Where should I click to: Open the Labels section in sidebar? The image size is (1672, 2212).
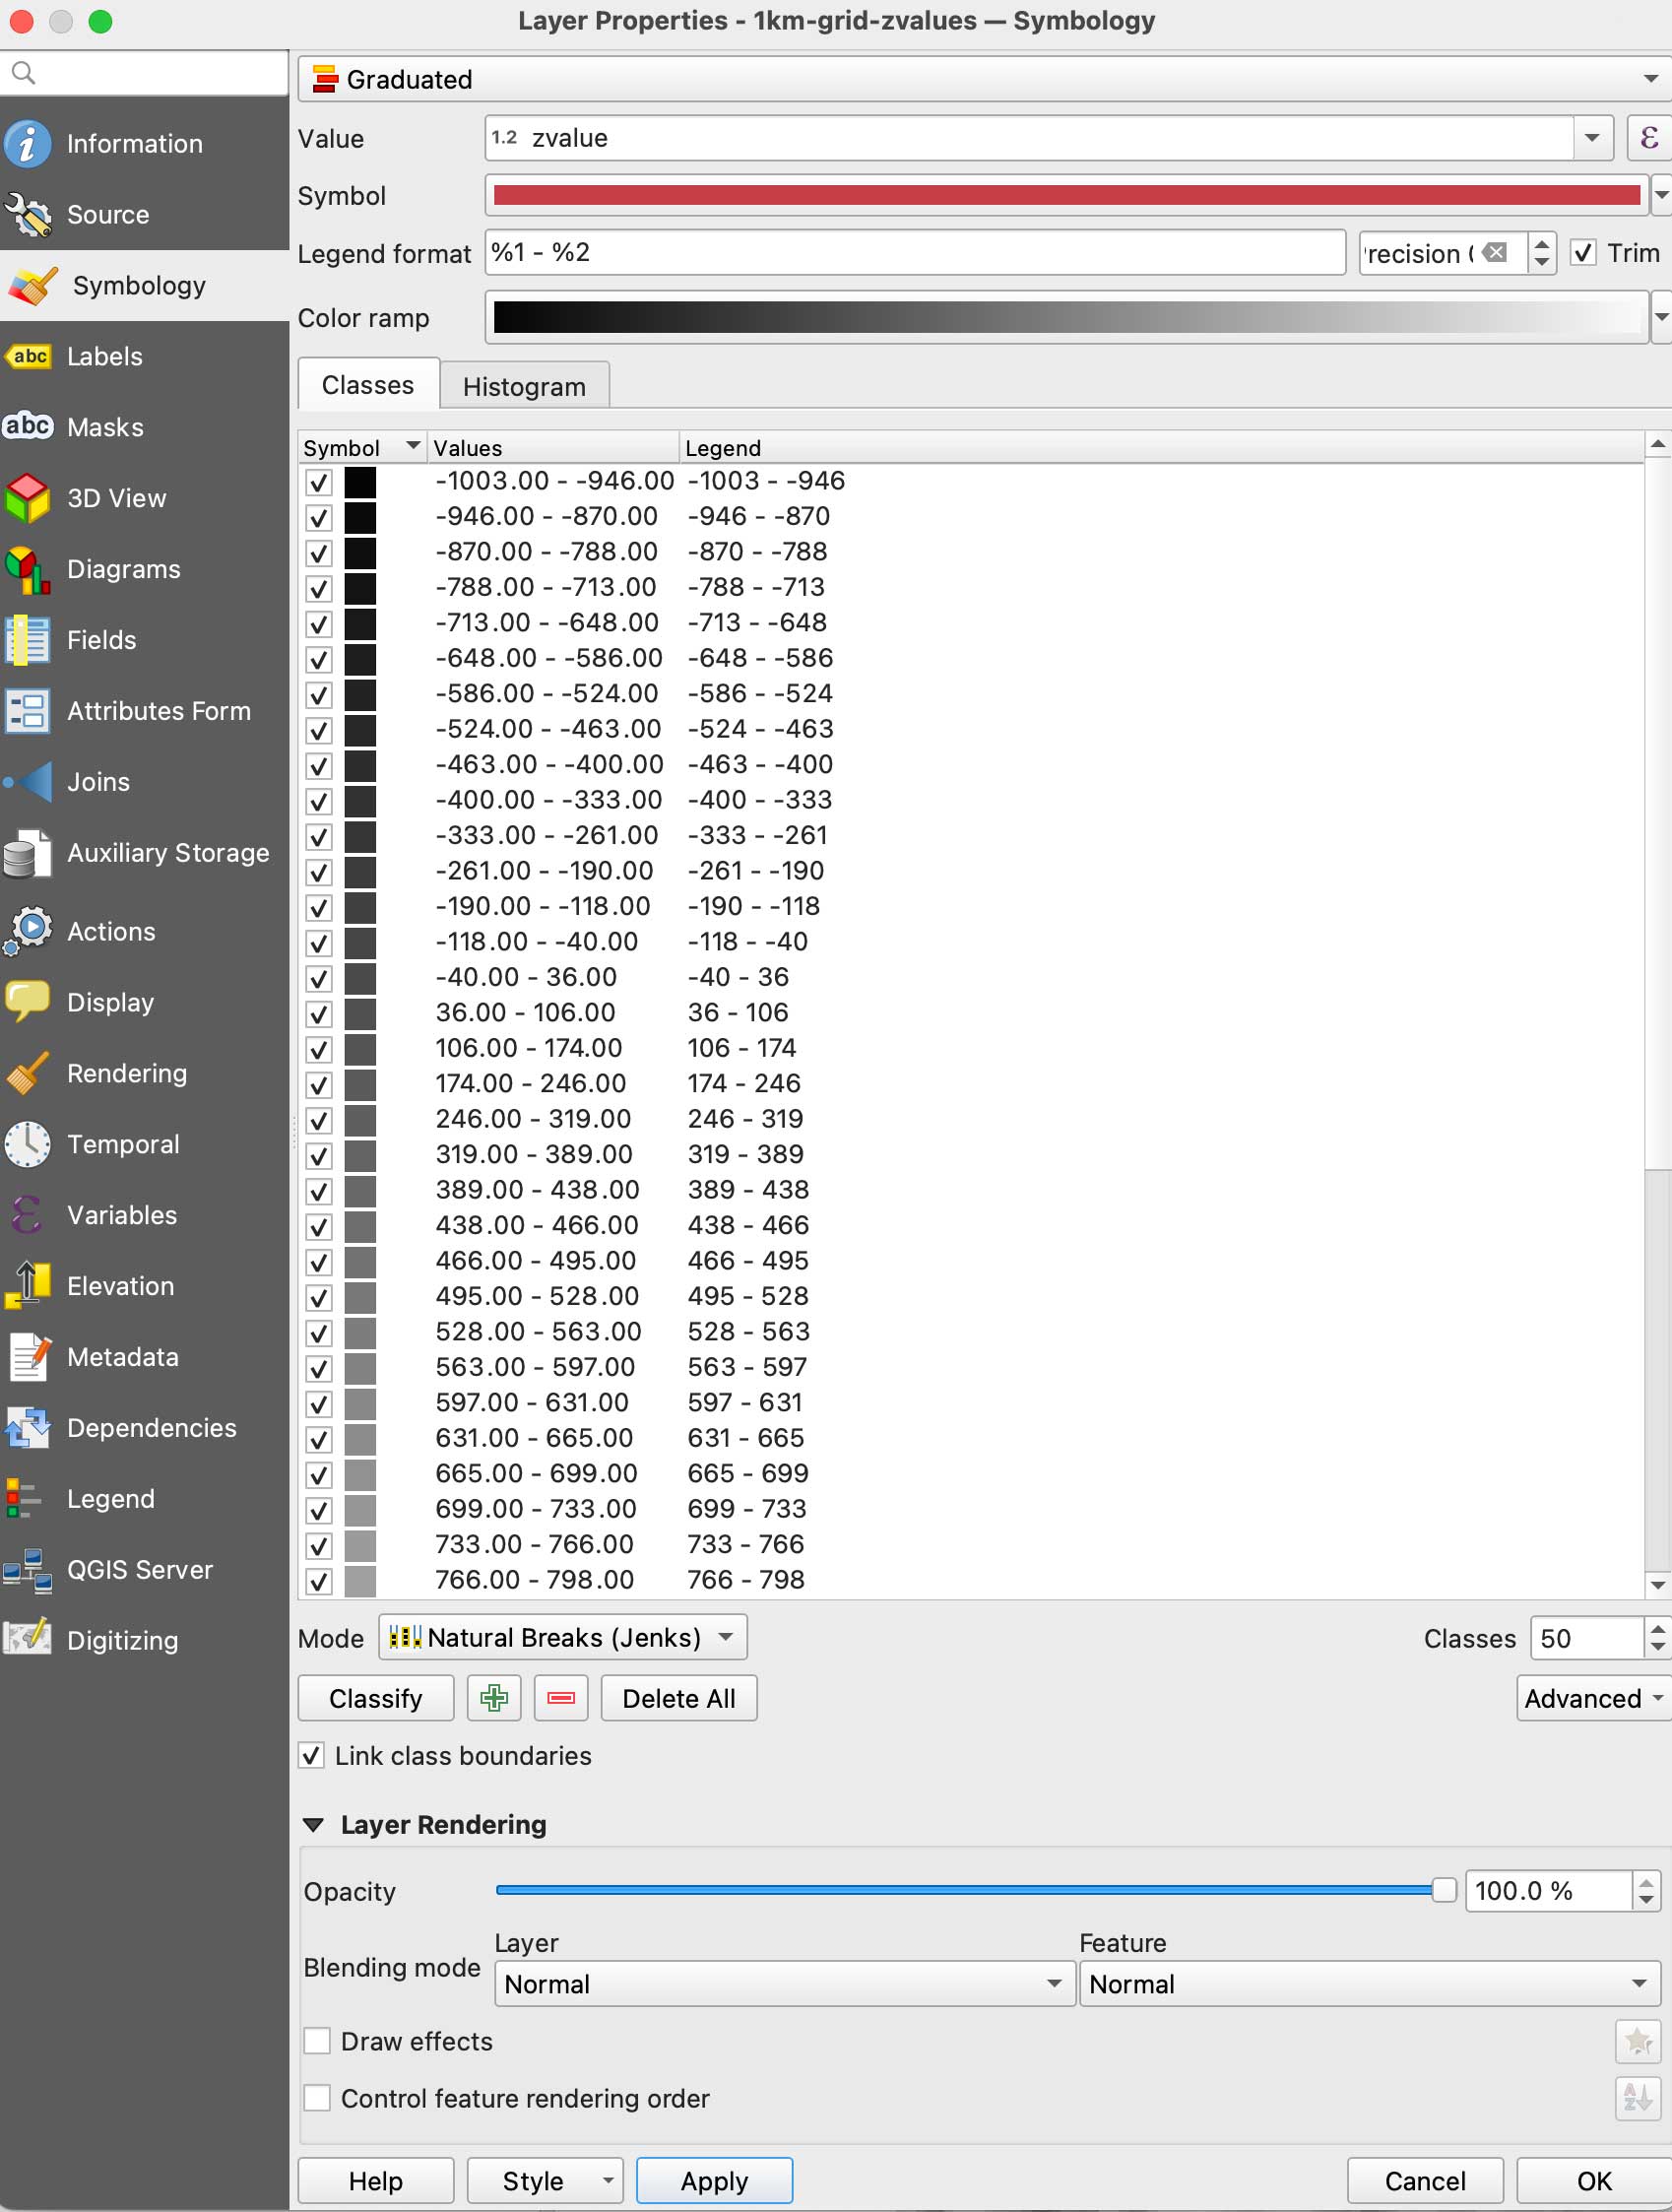tap(105, 357)
